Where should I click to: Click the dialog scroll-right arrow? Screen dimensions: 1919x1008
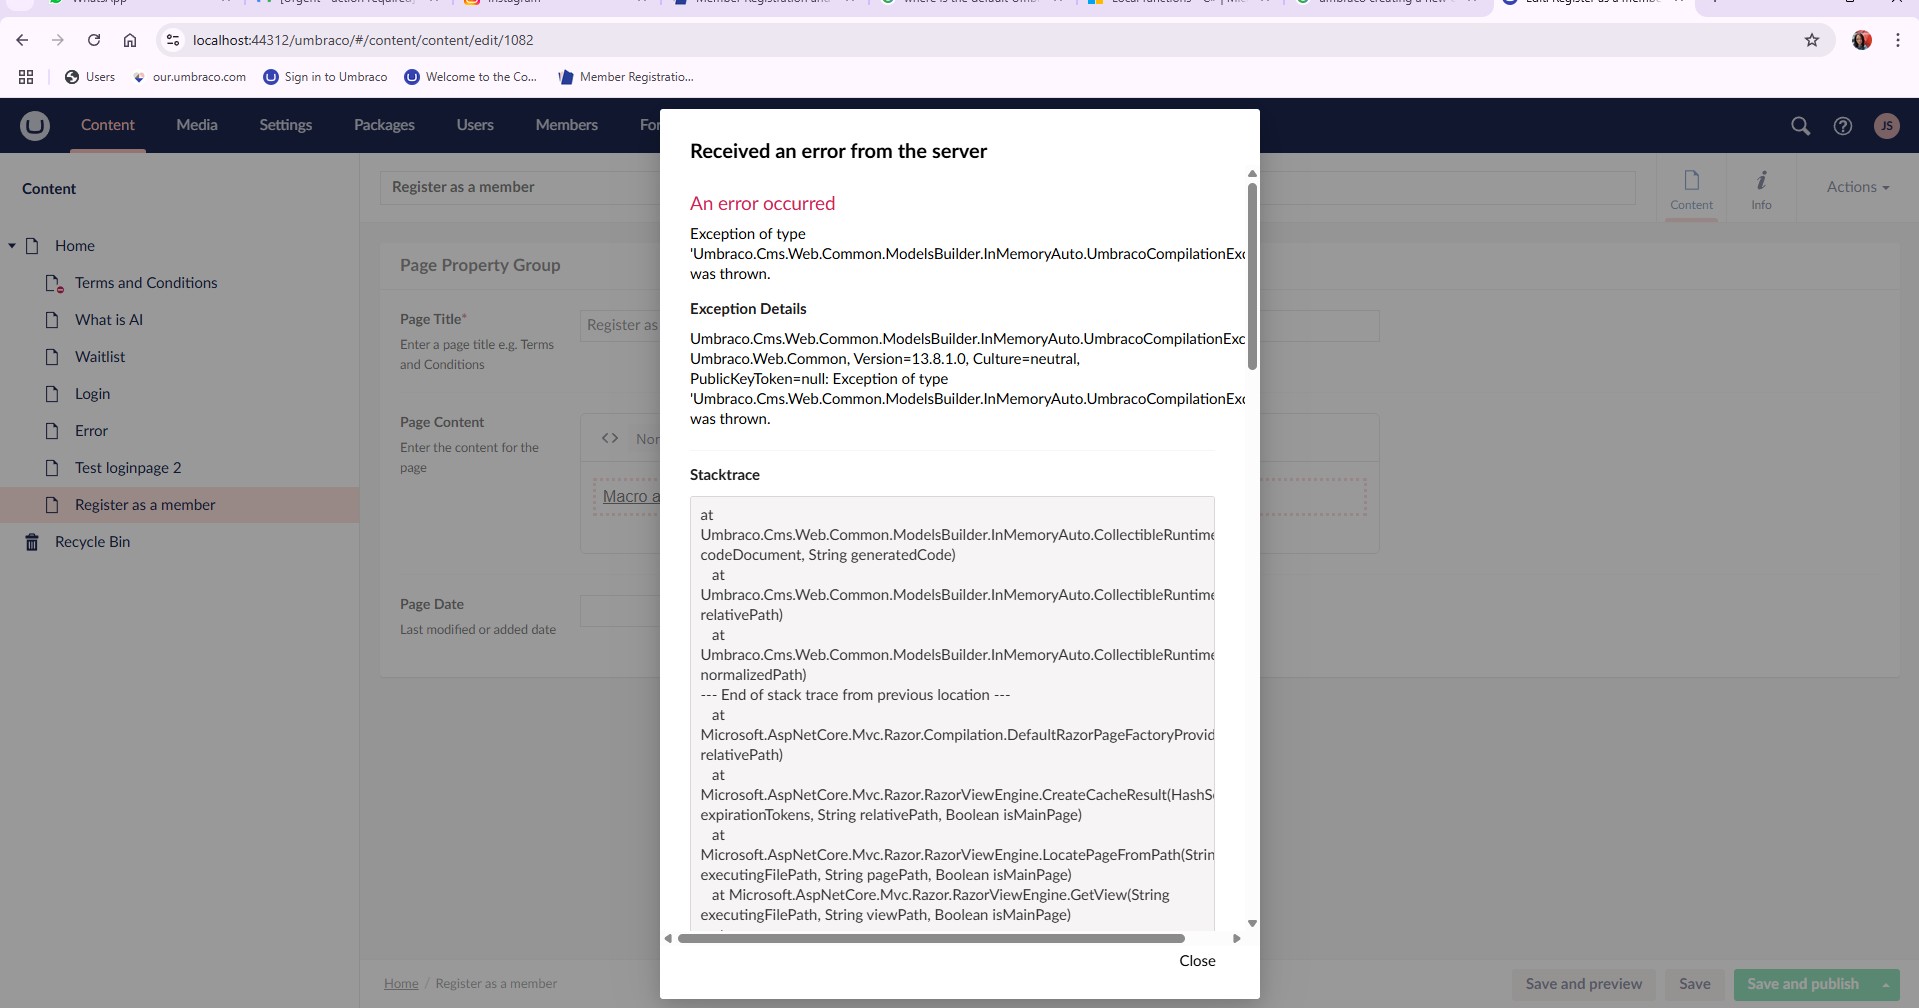(1237, 939)
